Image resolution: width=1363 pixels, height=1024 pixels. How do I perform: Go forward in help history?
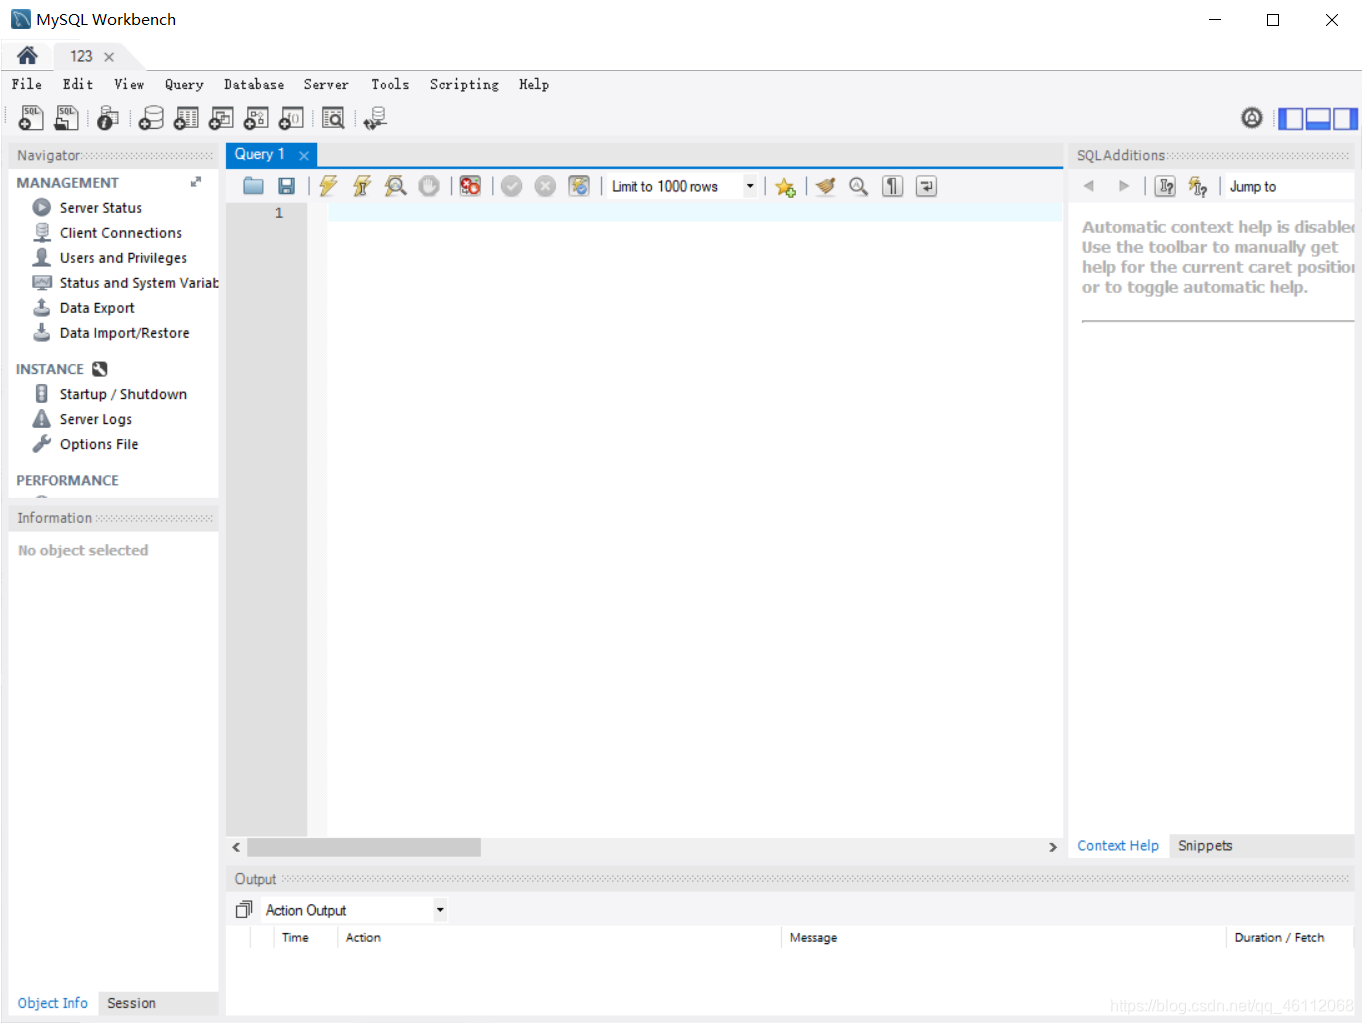(x=1124, y=186)
